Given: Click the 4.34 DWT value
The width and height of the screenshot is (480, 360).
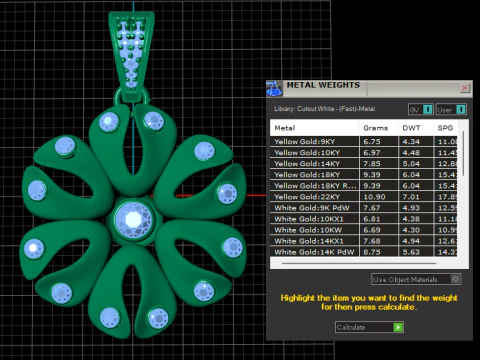Looking at the screenshot, I should (411, 141).
